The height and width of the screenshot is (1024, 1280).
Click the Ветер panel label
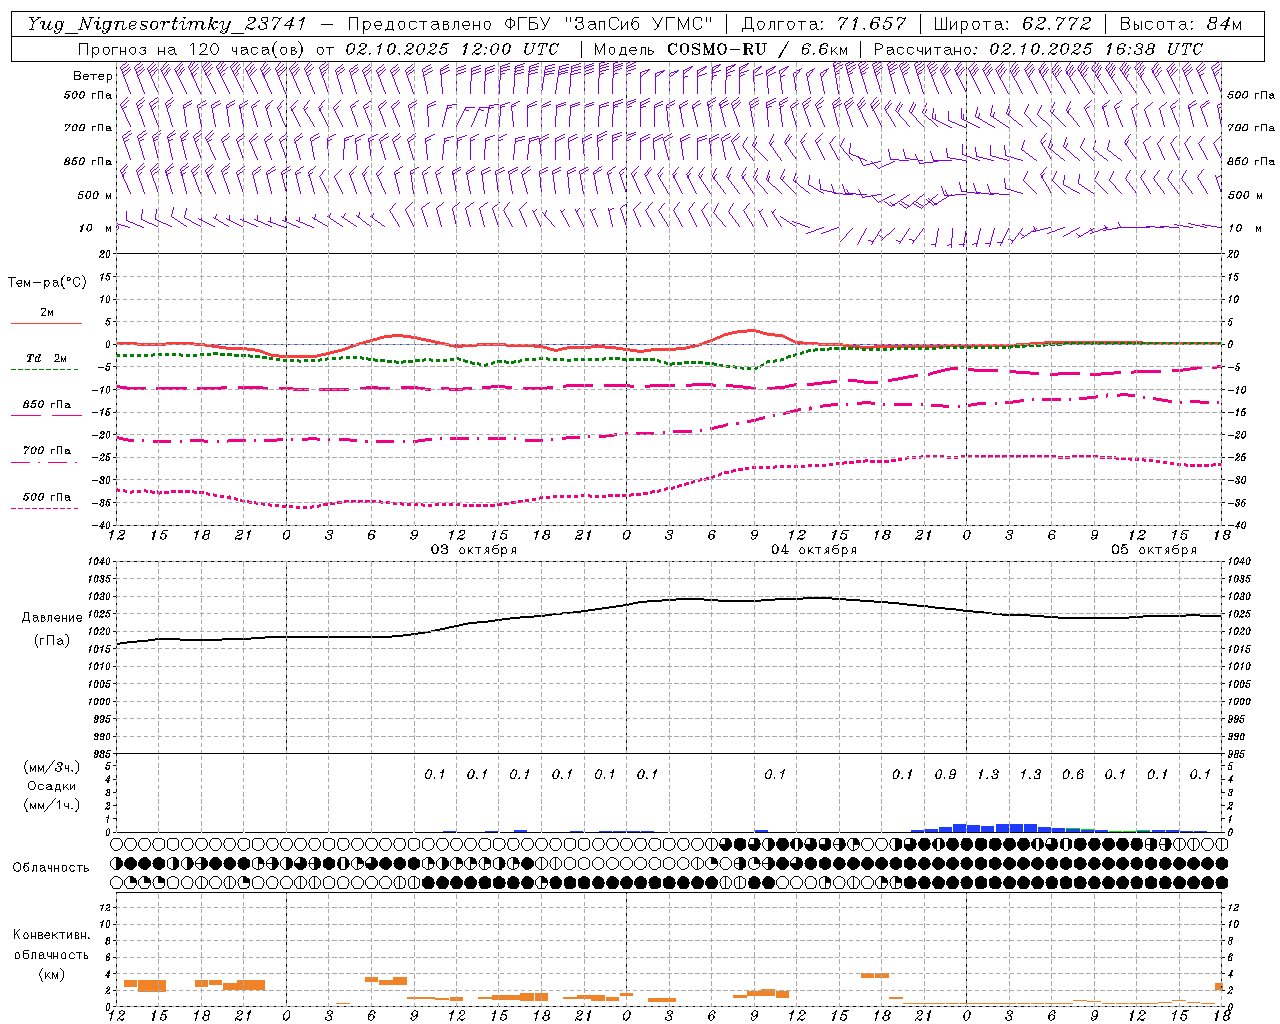coord(93,76)
